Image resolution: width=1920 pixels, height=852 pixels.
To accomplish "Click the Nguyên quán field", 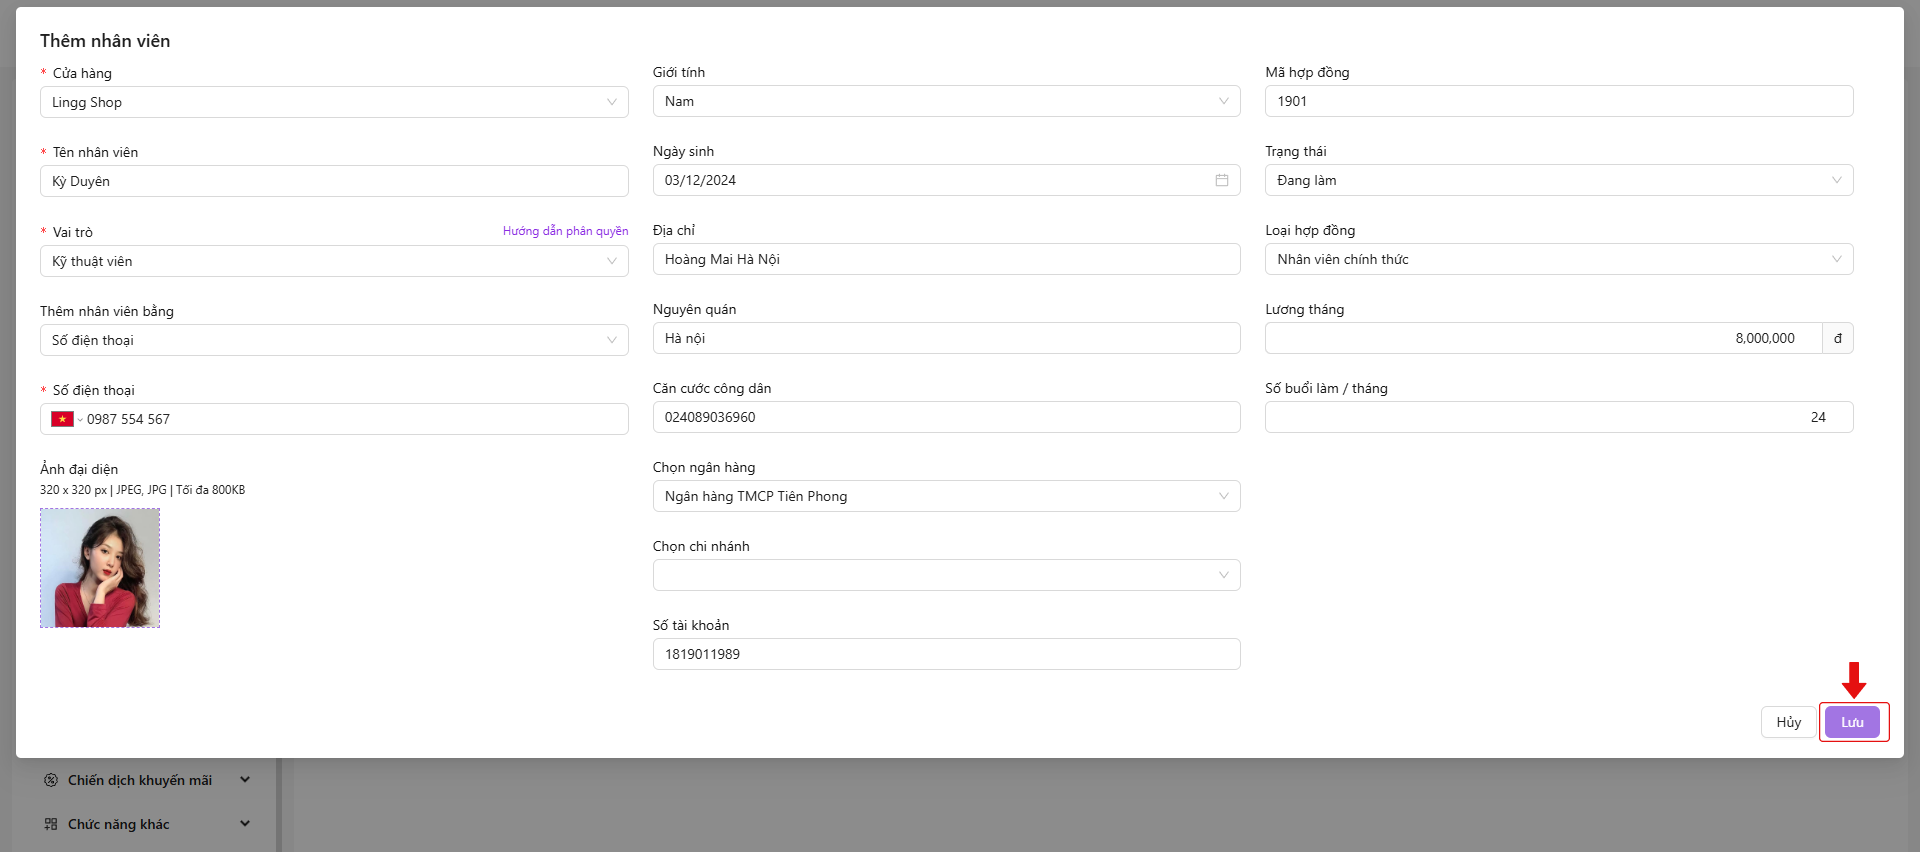I will (946, 338).
